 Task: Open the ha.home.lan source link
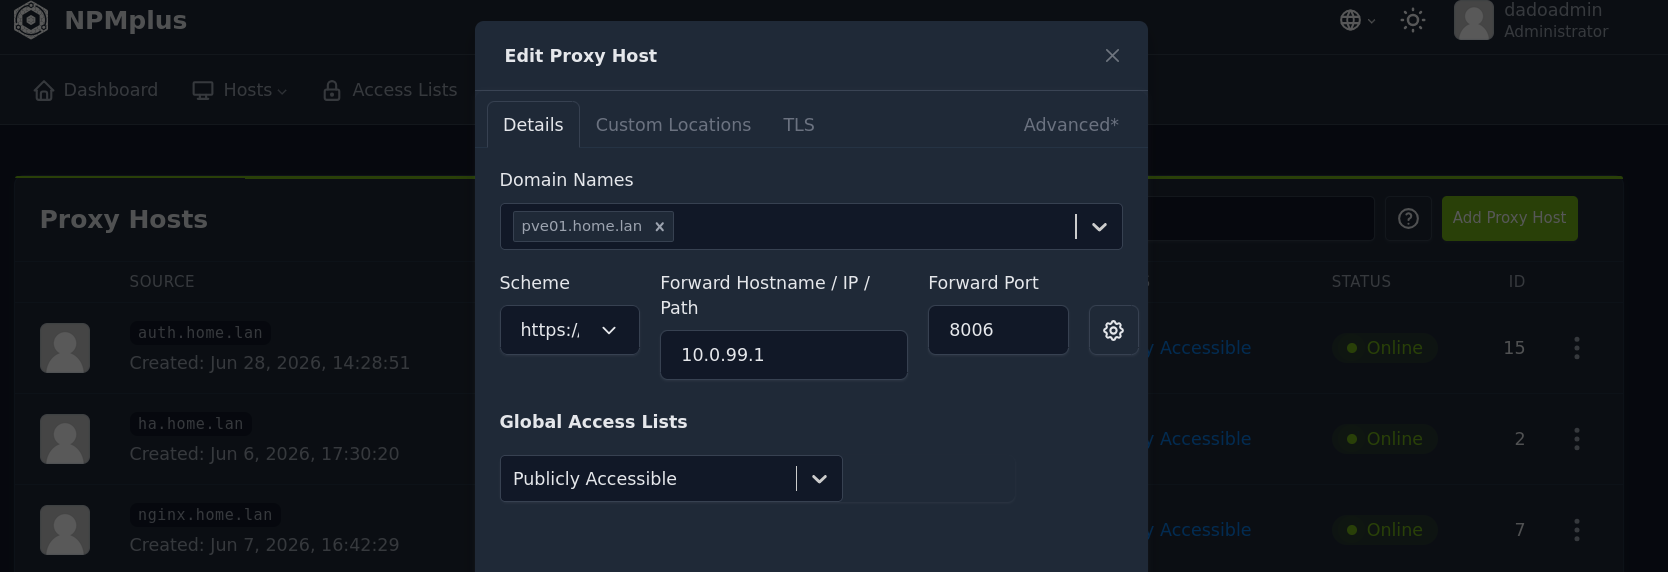[x=190, y=424]
